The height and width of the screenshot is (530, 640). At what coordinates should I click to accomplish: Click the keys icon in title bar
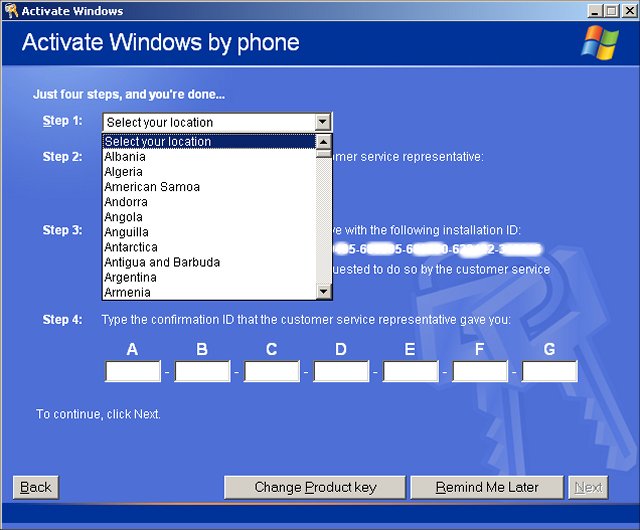point(11,11)
